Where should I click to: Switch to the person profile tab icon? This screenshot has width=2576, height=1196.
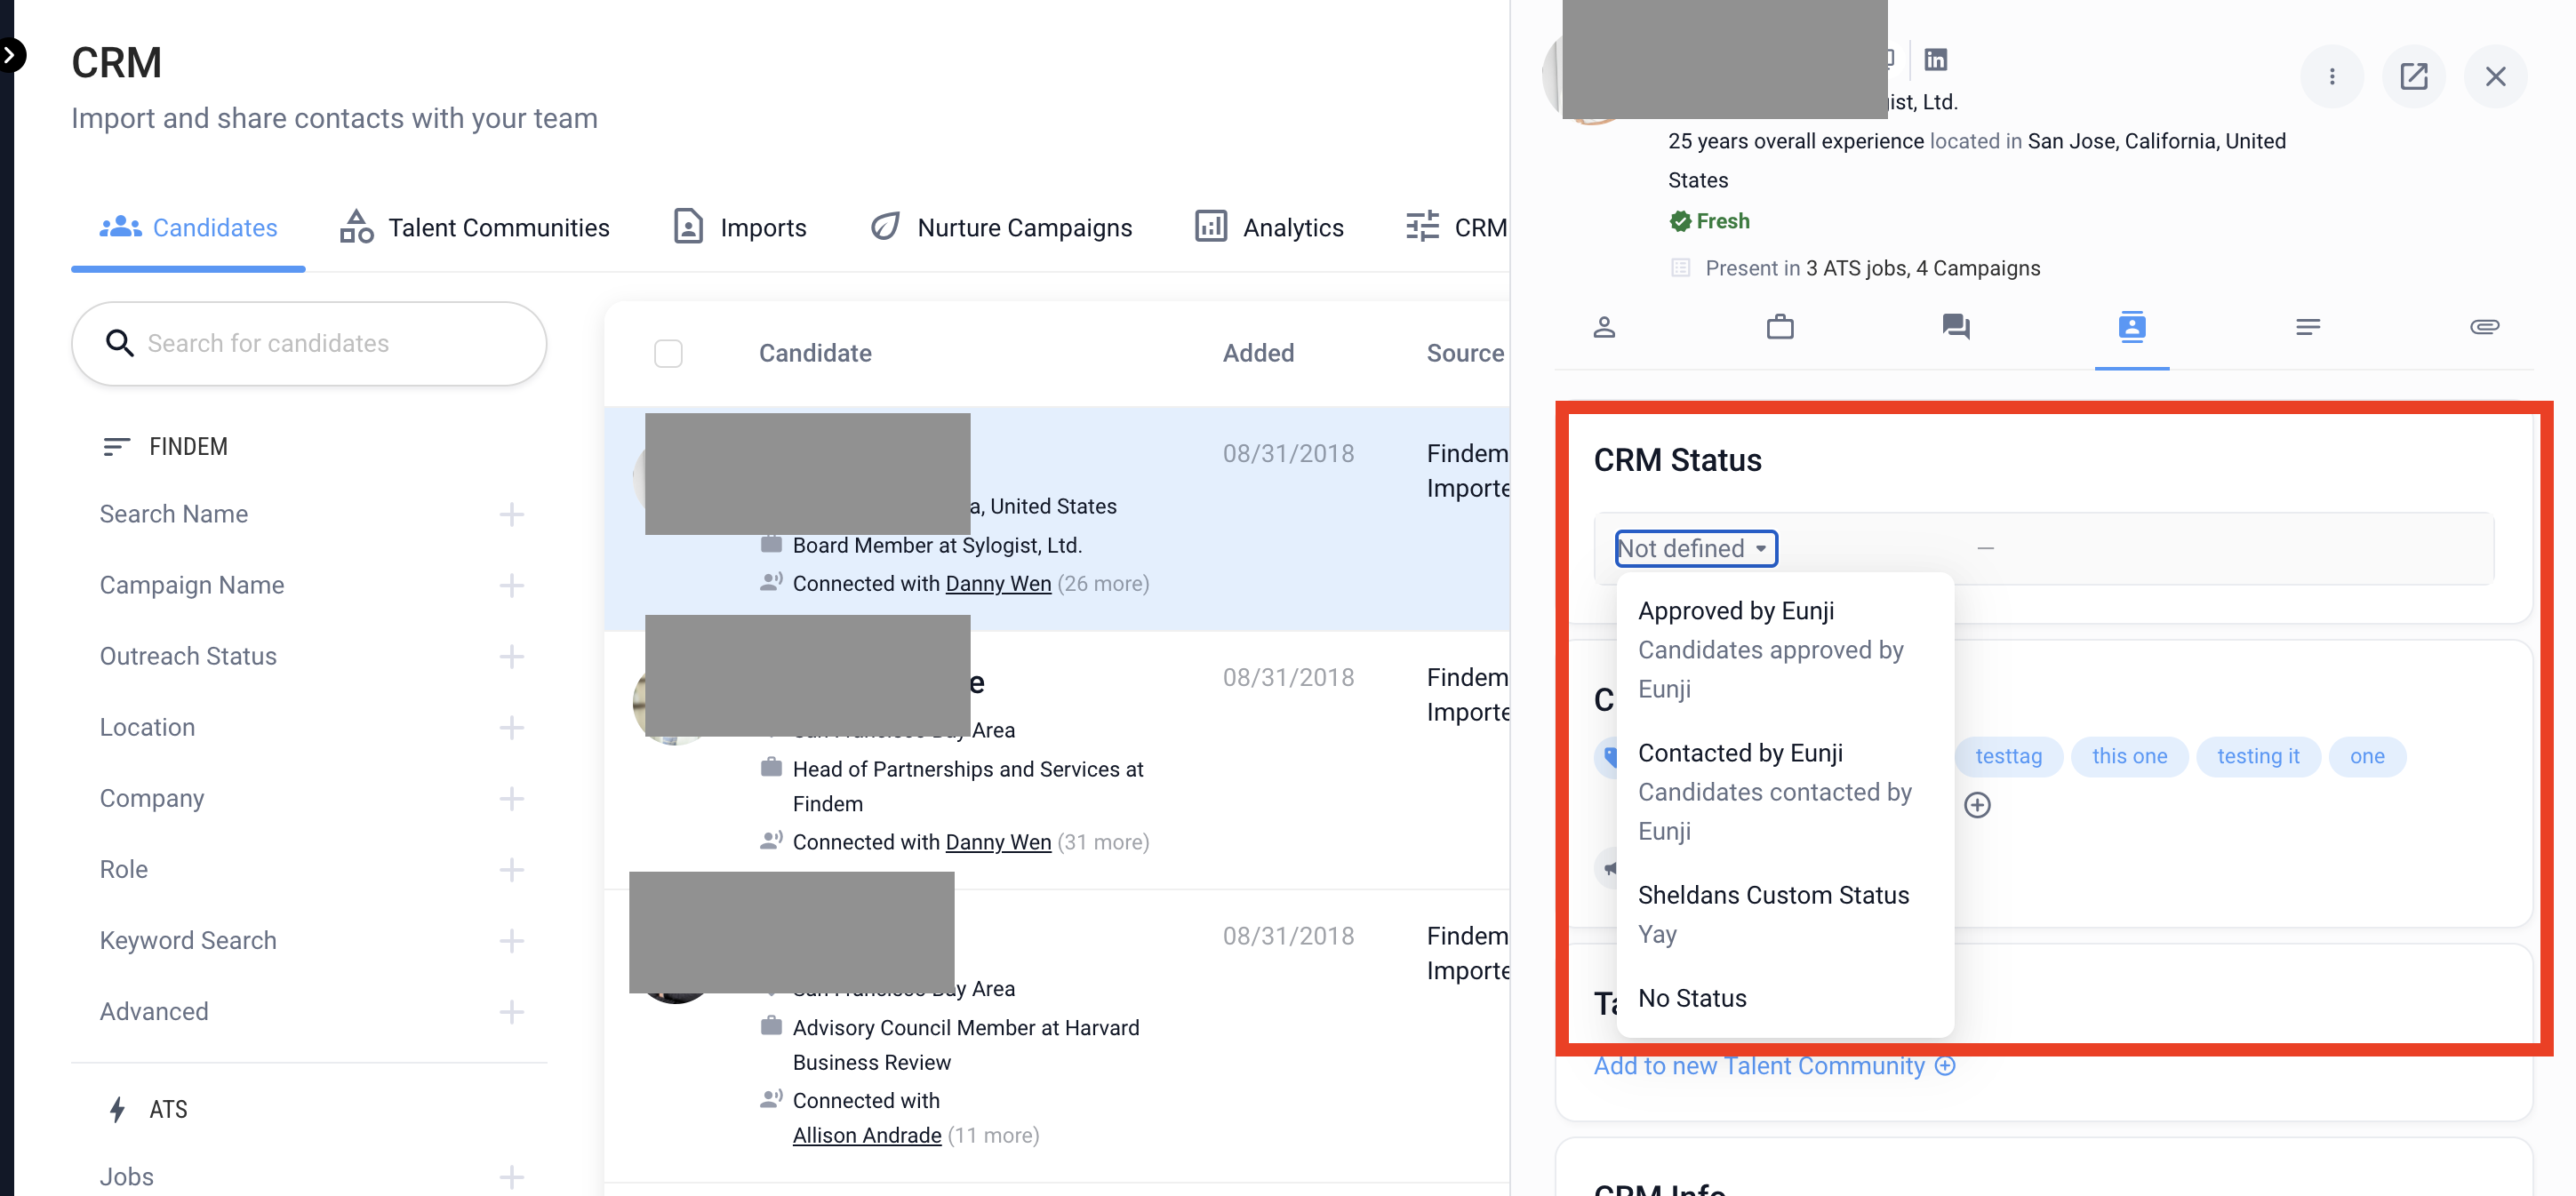1604,327
